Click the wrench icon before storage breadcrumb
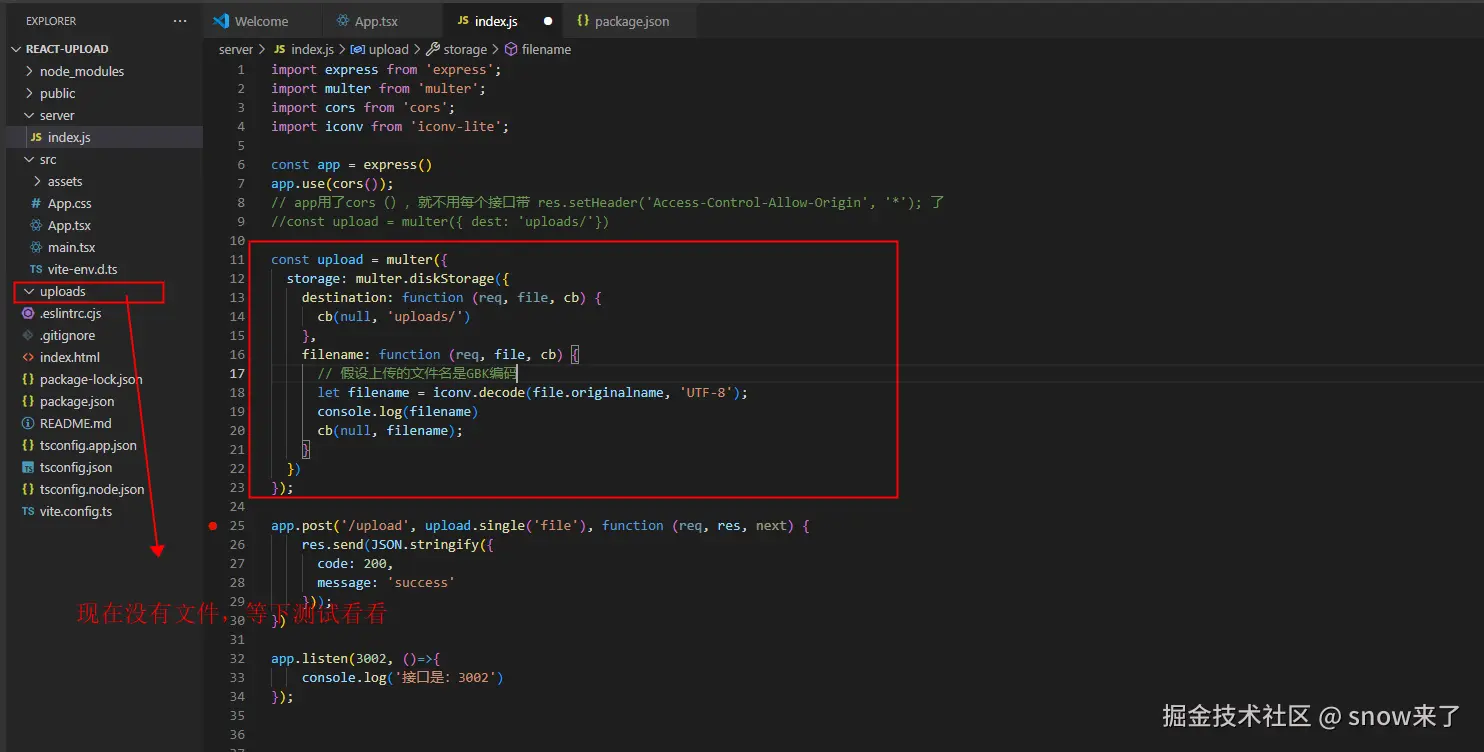This screenshot has width=1484, height=752. (433, 49)
